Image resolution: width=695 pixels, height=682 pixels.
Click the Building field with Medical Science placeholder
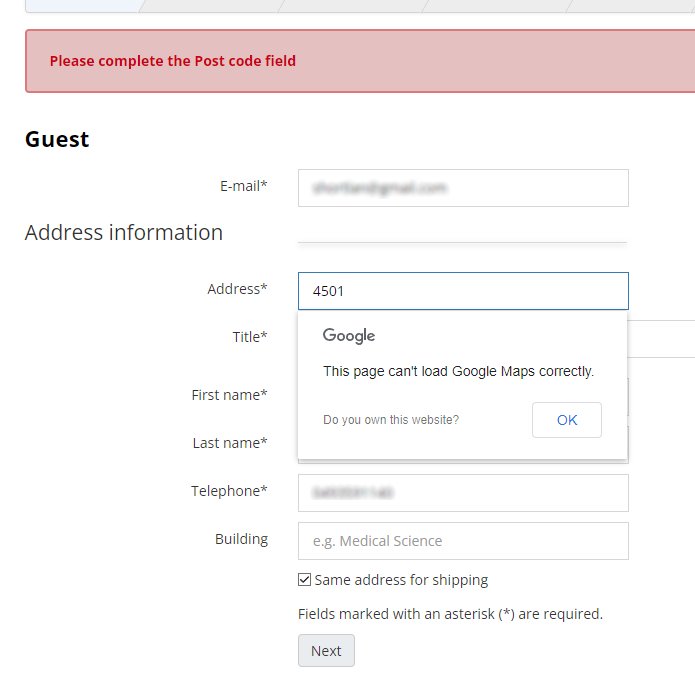click(x=463, y=541)
